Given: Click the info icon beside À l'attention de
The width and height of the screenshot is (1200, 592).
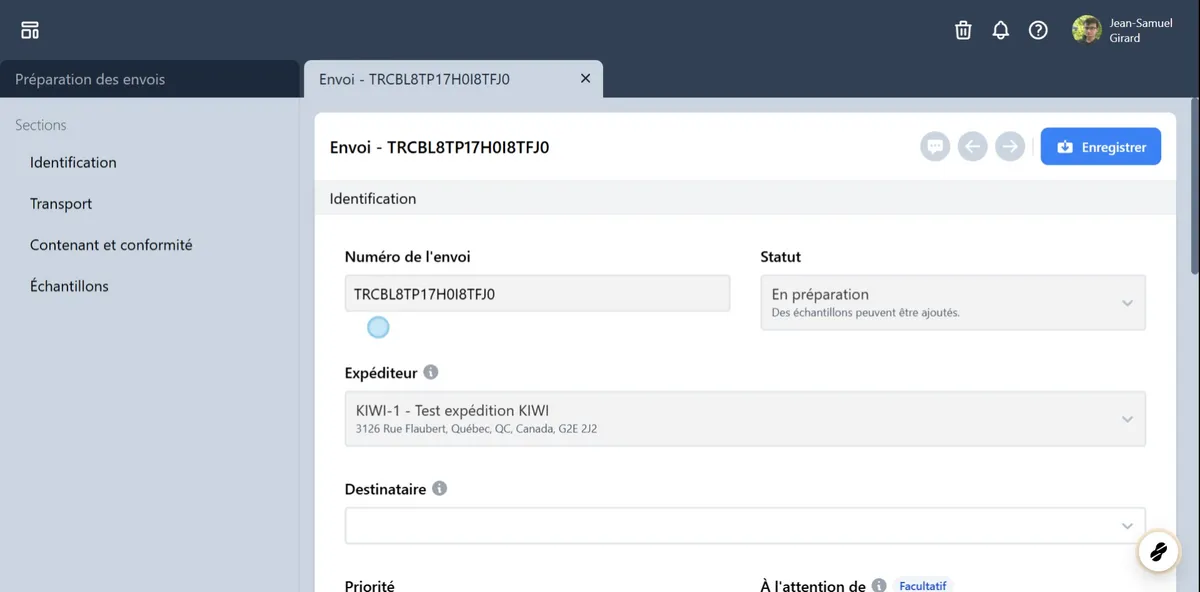Looking at the screenshot, I should pos(878,585).
